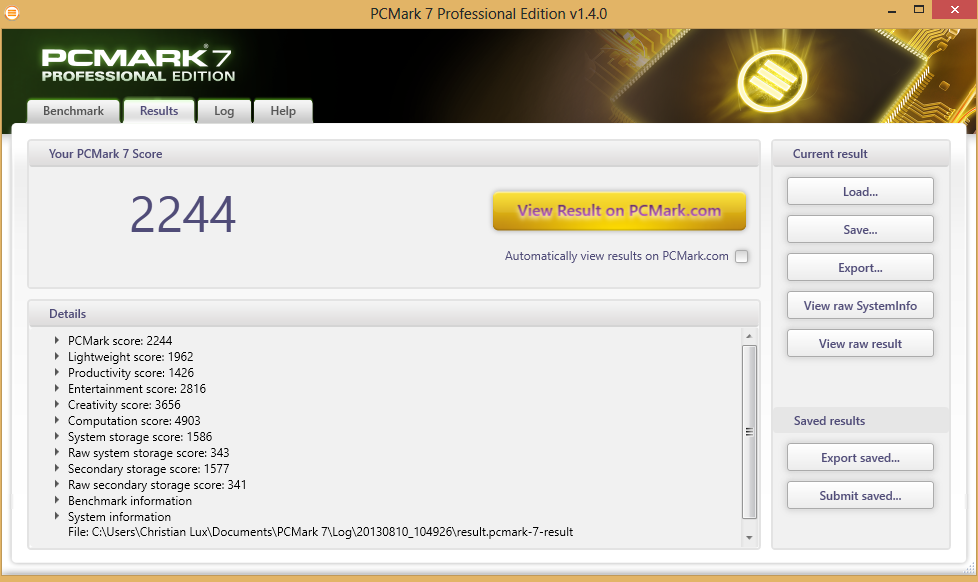Click 'Raw secondary storage score: 341' text
Image resolution: width=978 pixels, height=582 pixels.
157,485
